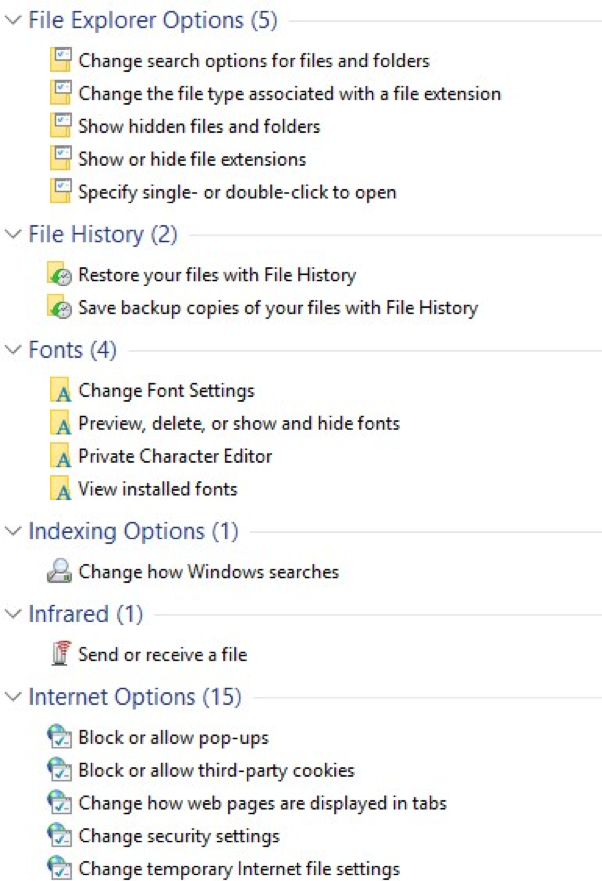Click icon next to Show or hide file extensions
This screenshot has width=602, height=881.
click(x=61, y=159)
